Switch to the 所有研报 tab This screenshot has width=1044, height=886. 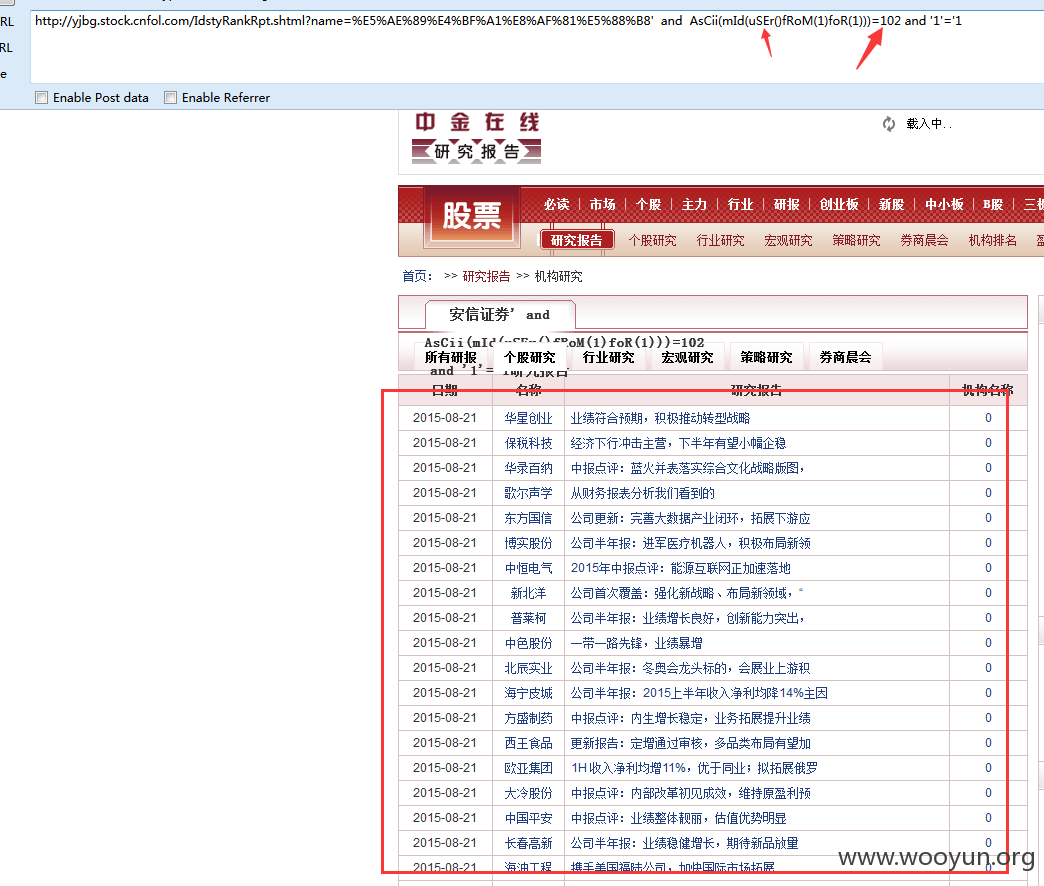tap(451, 357)
